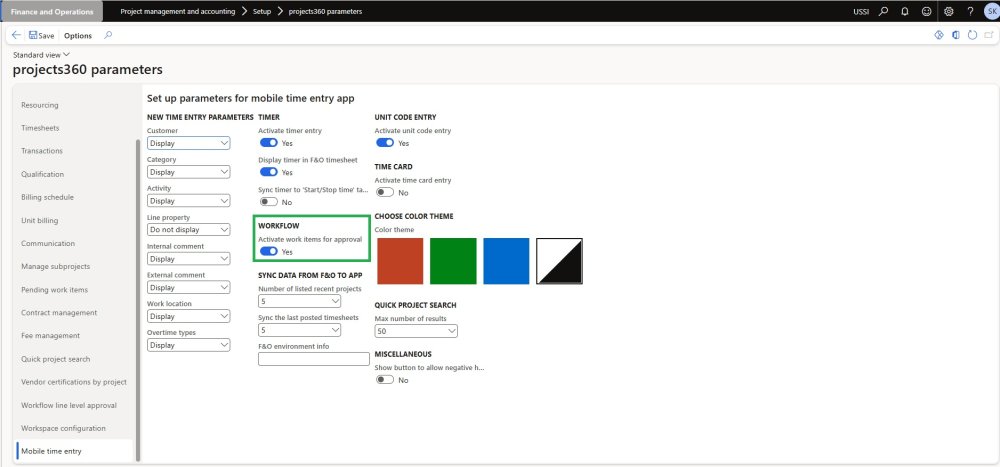Switch to the Quick project search tab
The width and height of the screenshot is (1000, 467).
55,359
